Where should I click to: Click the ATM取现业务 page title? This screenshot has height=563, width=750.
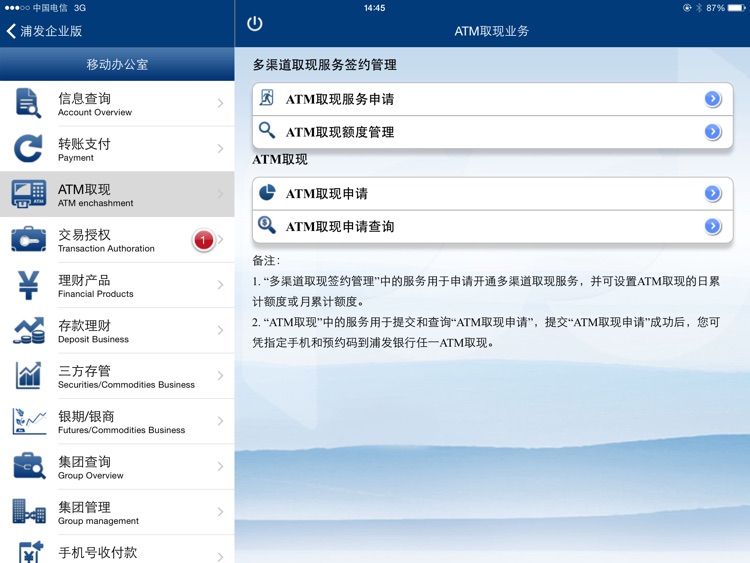pos(492,31)
